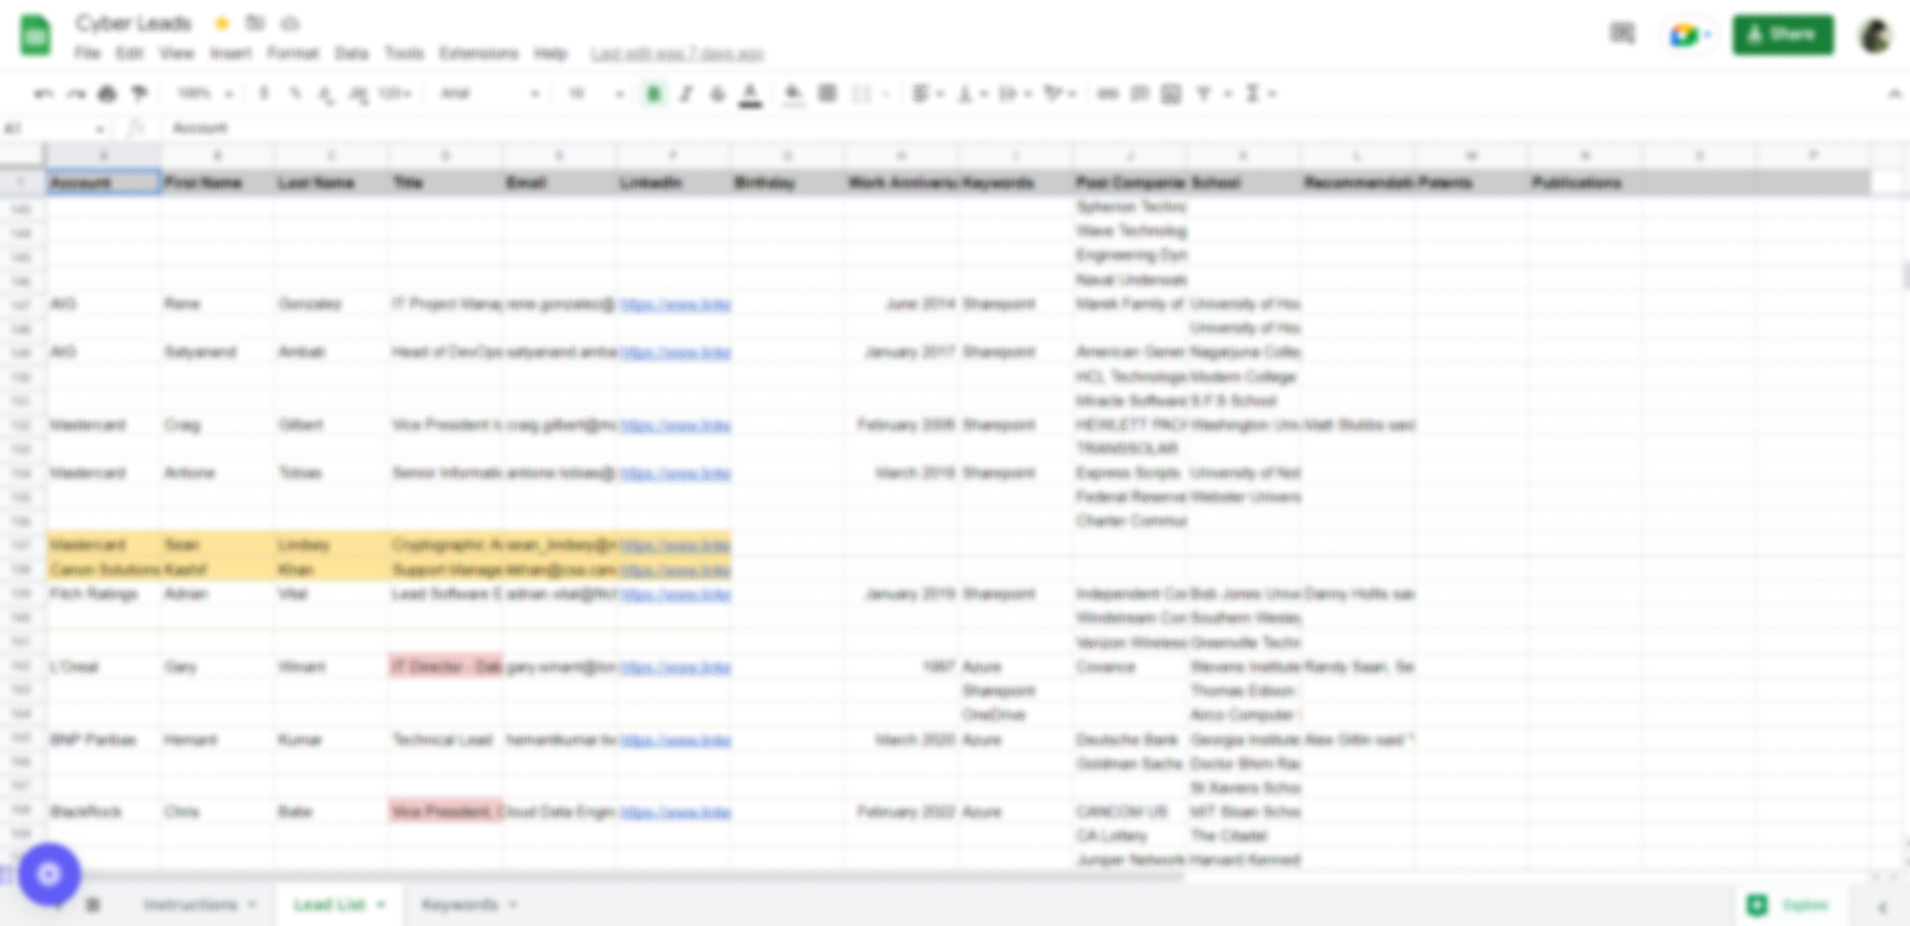Open the Google account avatar
This screenshot has height=926, width=1910.
point(1876,36)
